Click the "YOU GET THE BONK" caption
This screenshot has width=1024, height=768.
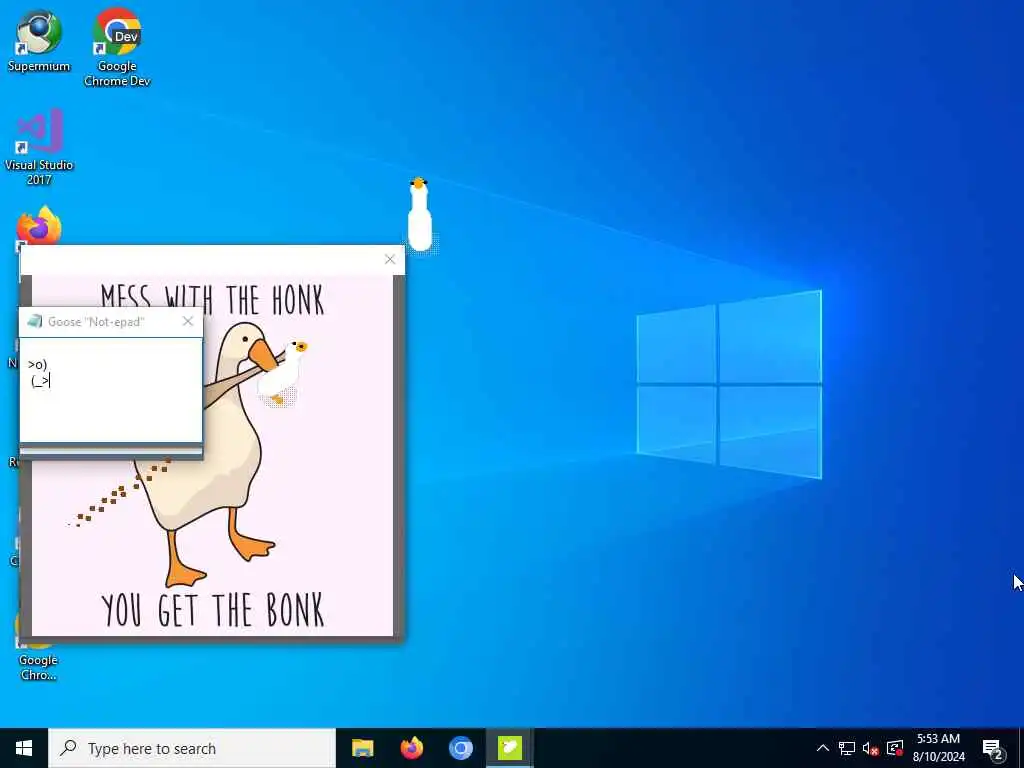click(x=213, y=609)
